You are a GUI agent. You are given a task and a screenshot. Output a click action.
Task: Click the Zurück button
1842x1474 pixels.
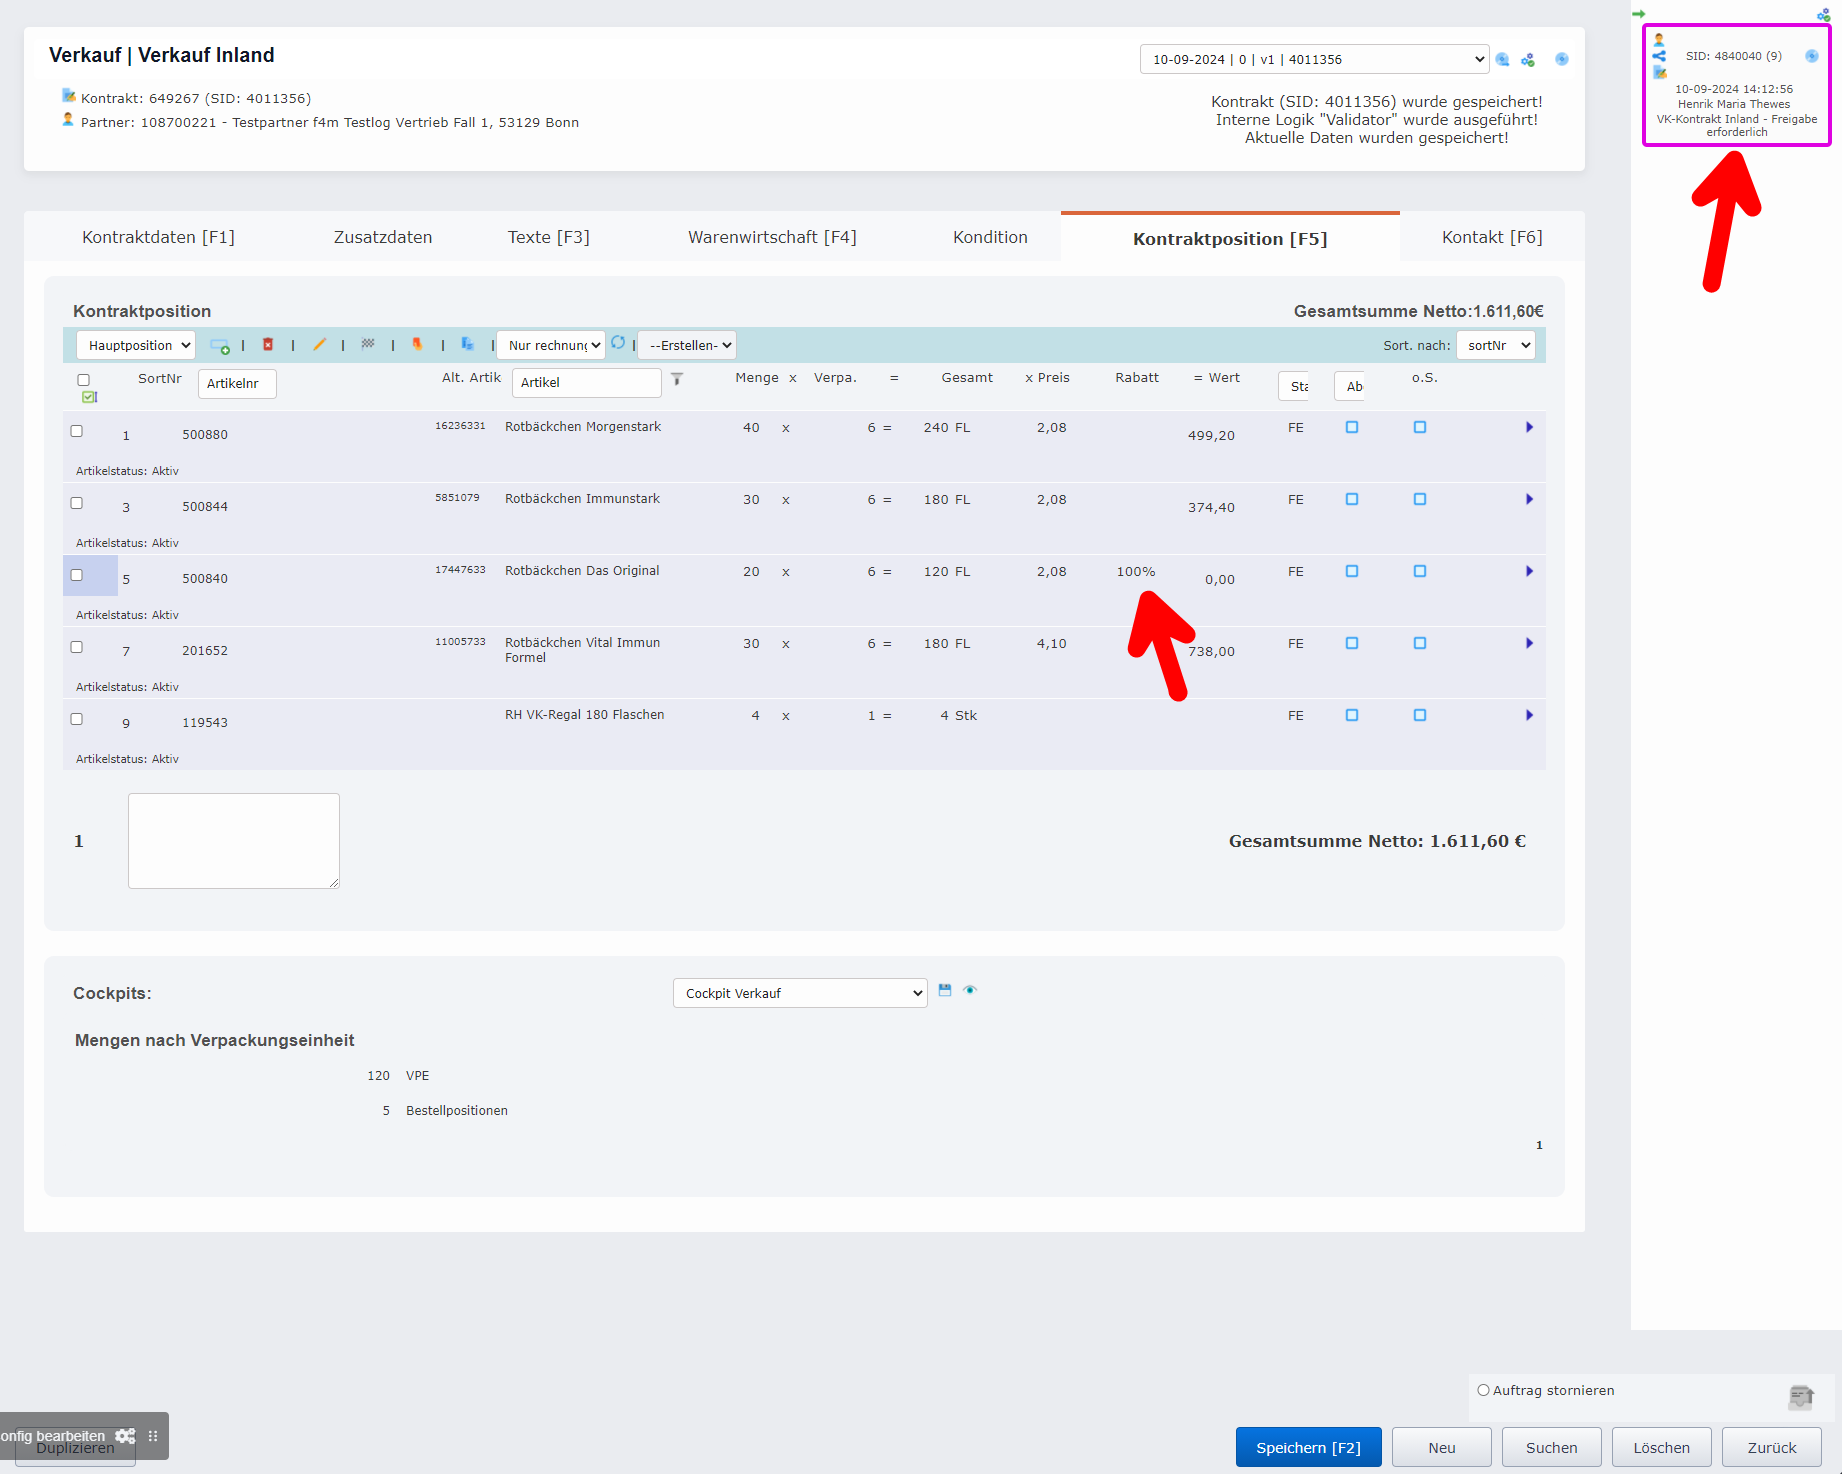point(1771,1447)
